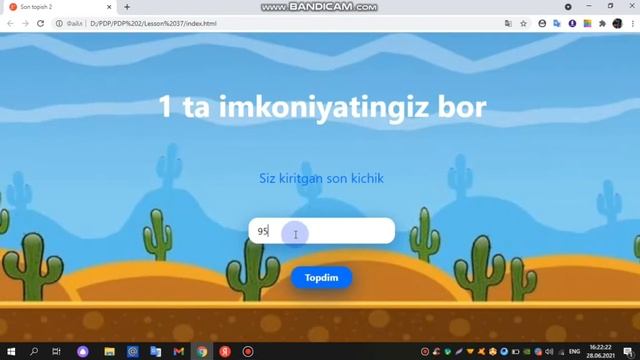The width and height of the screenshot is (640, 360).
Task: Open the notification center icon
Action: (x=629, y=351)
